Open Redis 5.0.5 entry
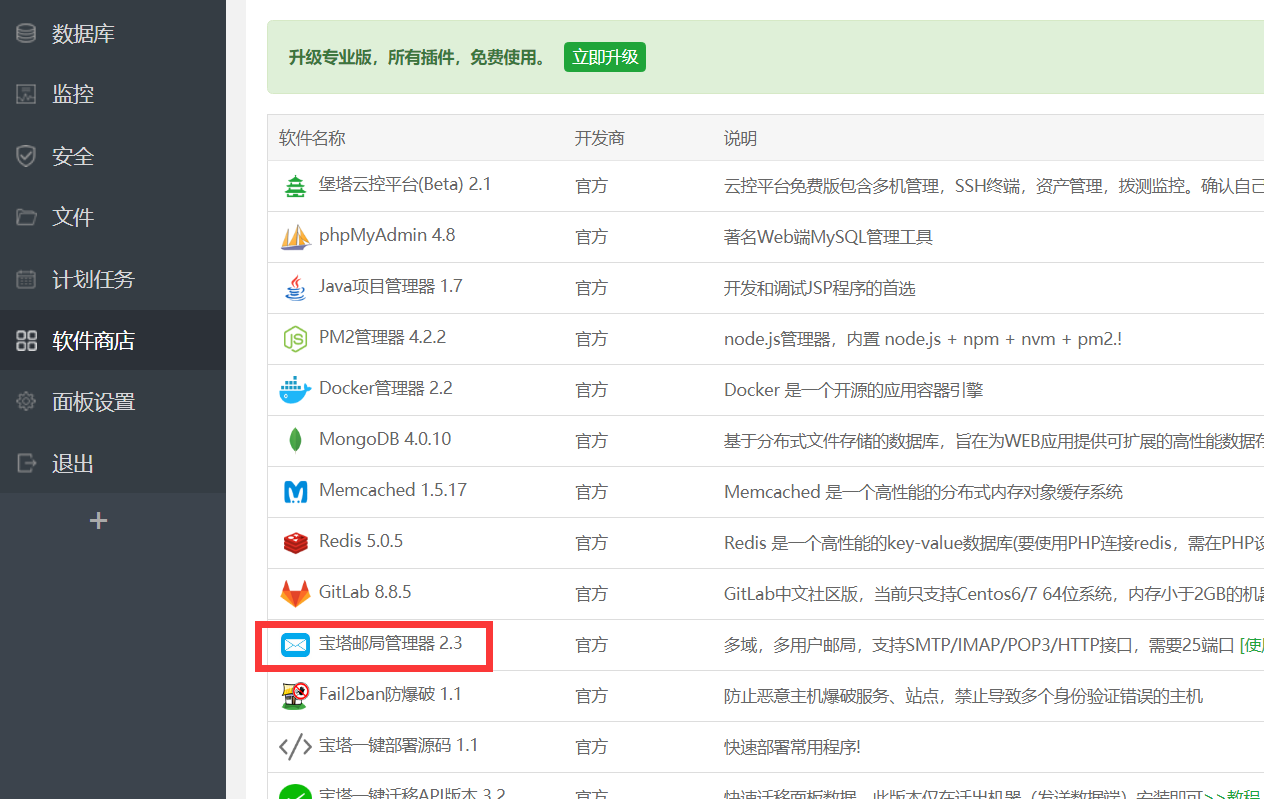This screenshot has height=799, width=1264. 361,541
